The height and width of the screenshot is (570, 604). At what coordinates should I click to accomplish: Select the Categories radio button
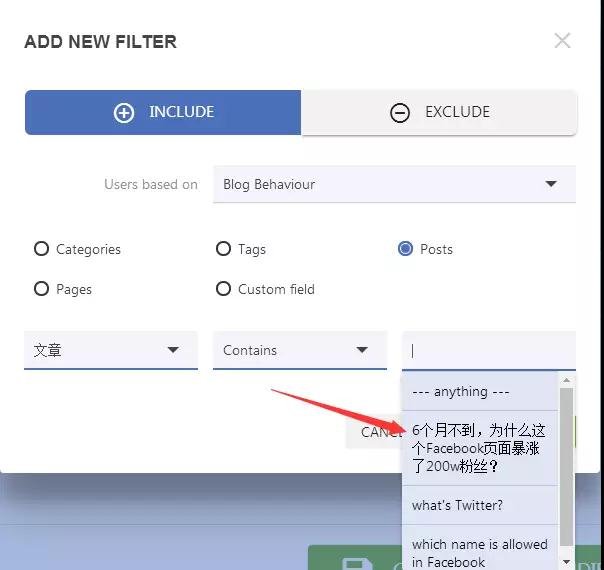[42, 249]
